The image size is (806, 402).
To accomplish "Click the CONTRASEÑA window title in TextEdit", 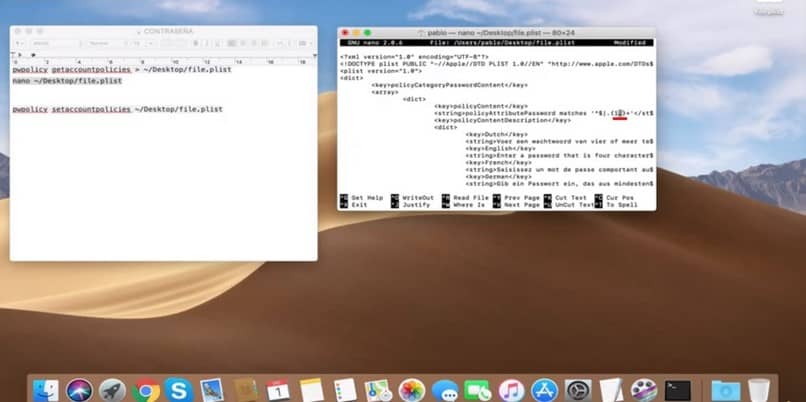I will [x=168, y=31].
